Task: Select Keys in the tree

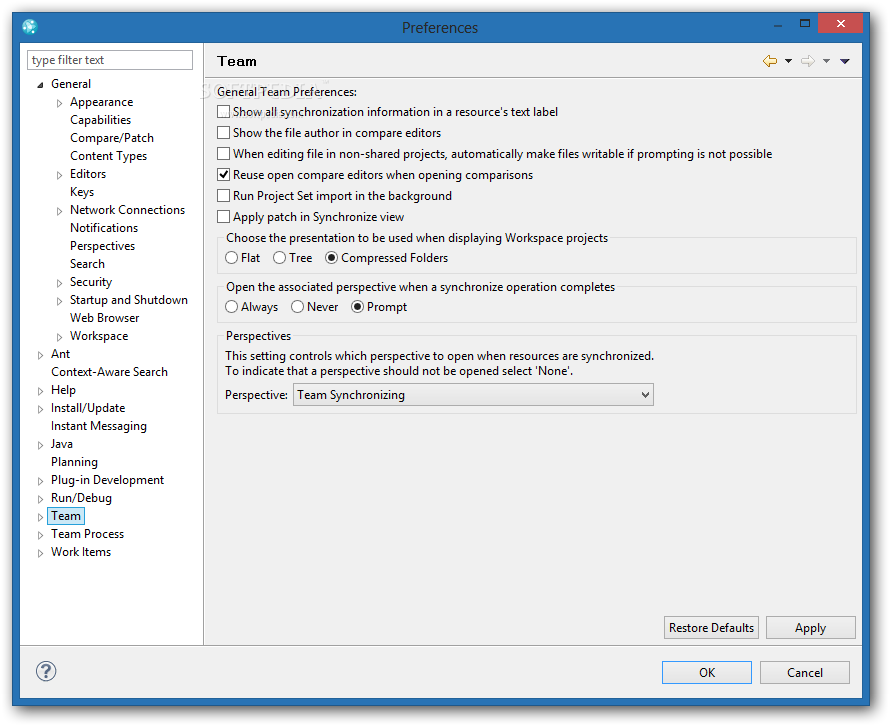Action: (82, 192)
